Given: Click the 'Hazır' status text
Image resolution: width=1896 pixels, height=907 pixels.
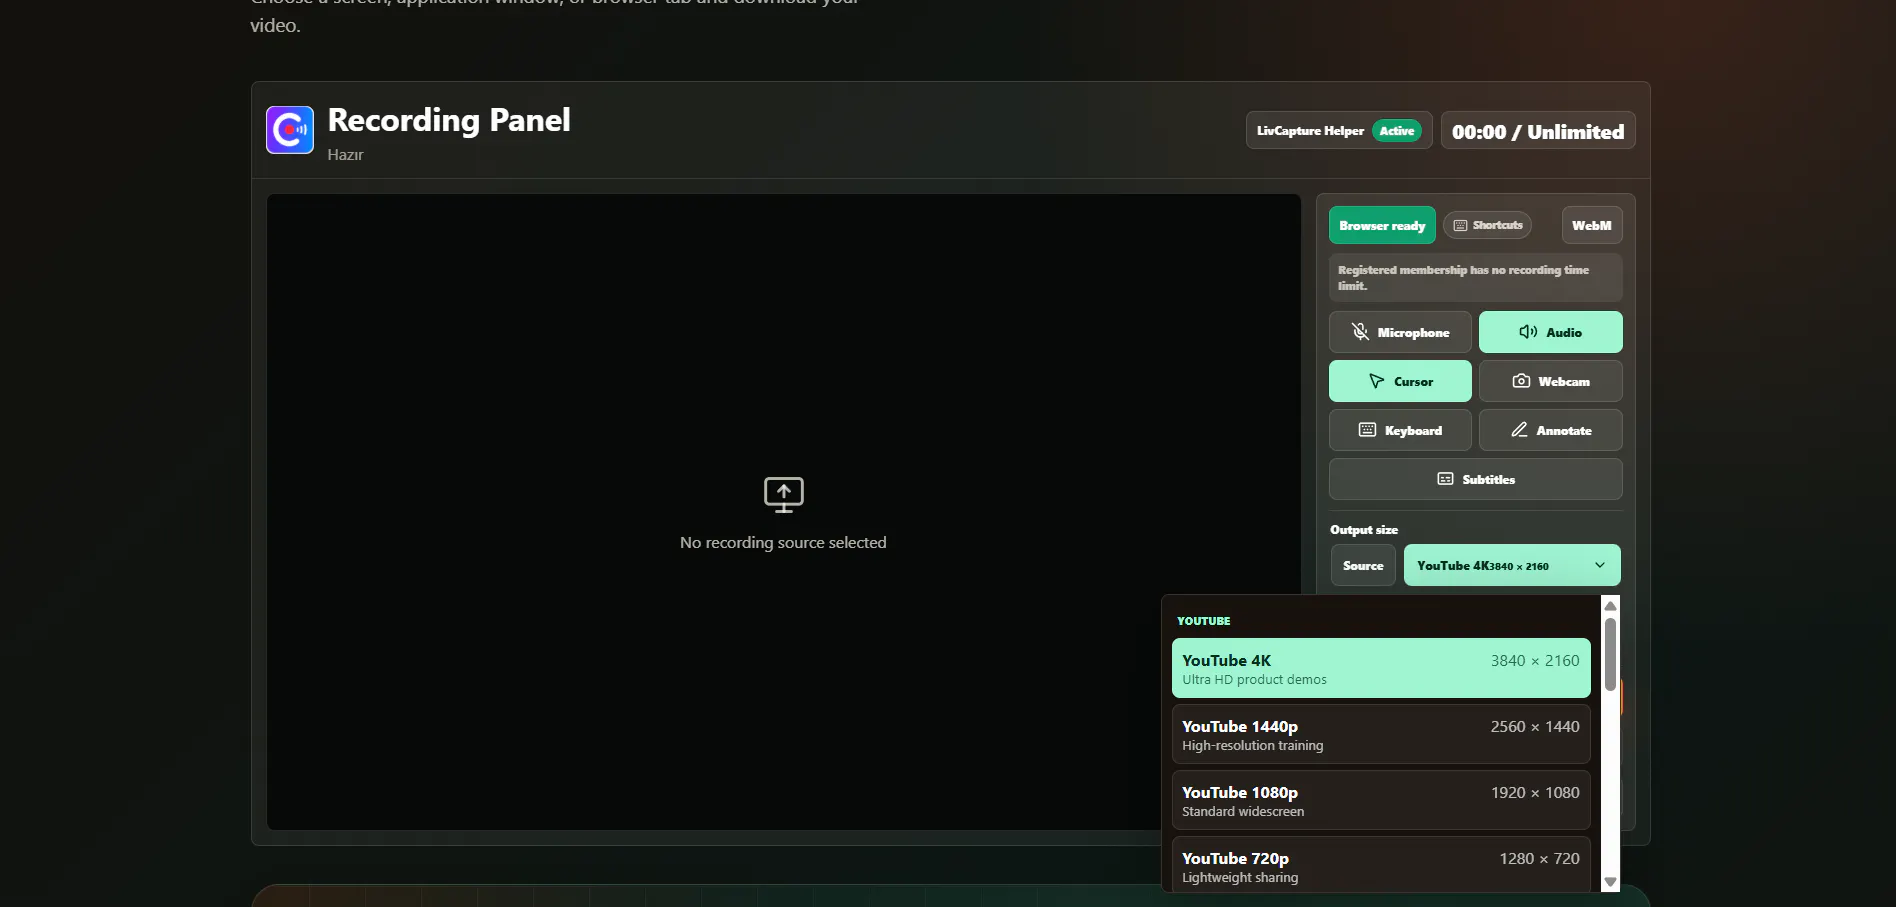Looking at the screenshot, I should (345, 155).
